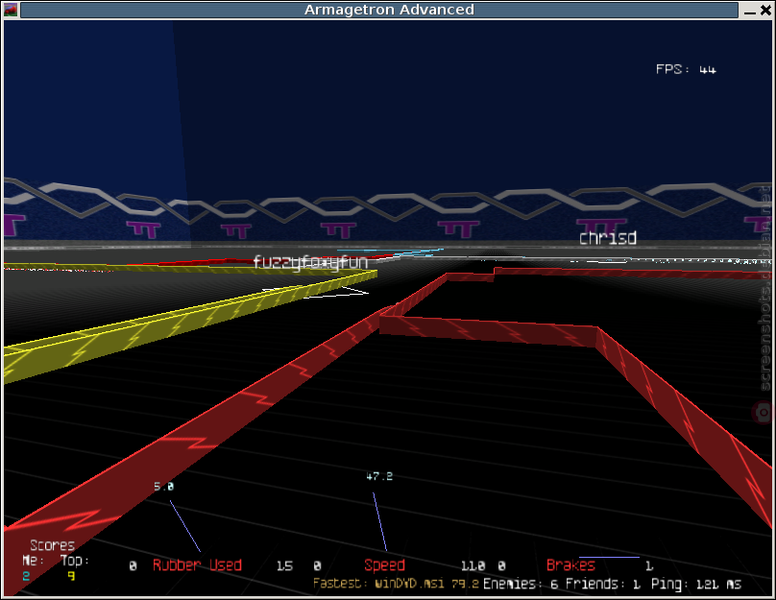Click the fuzzyfoxyfun player name tag
The height and width of the screenshot is (600, 776).
pos(310,262)
